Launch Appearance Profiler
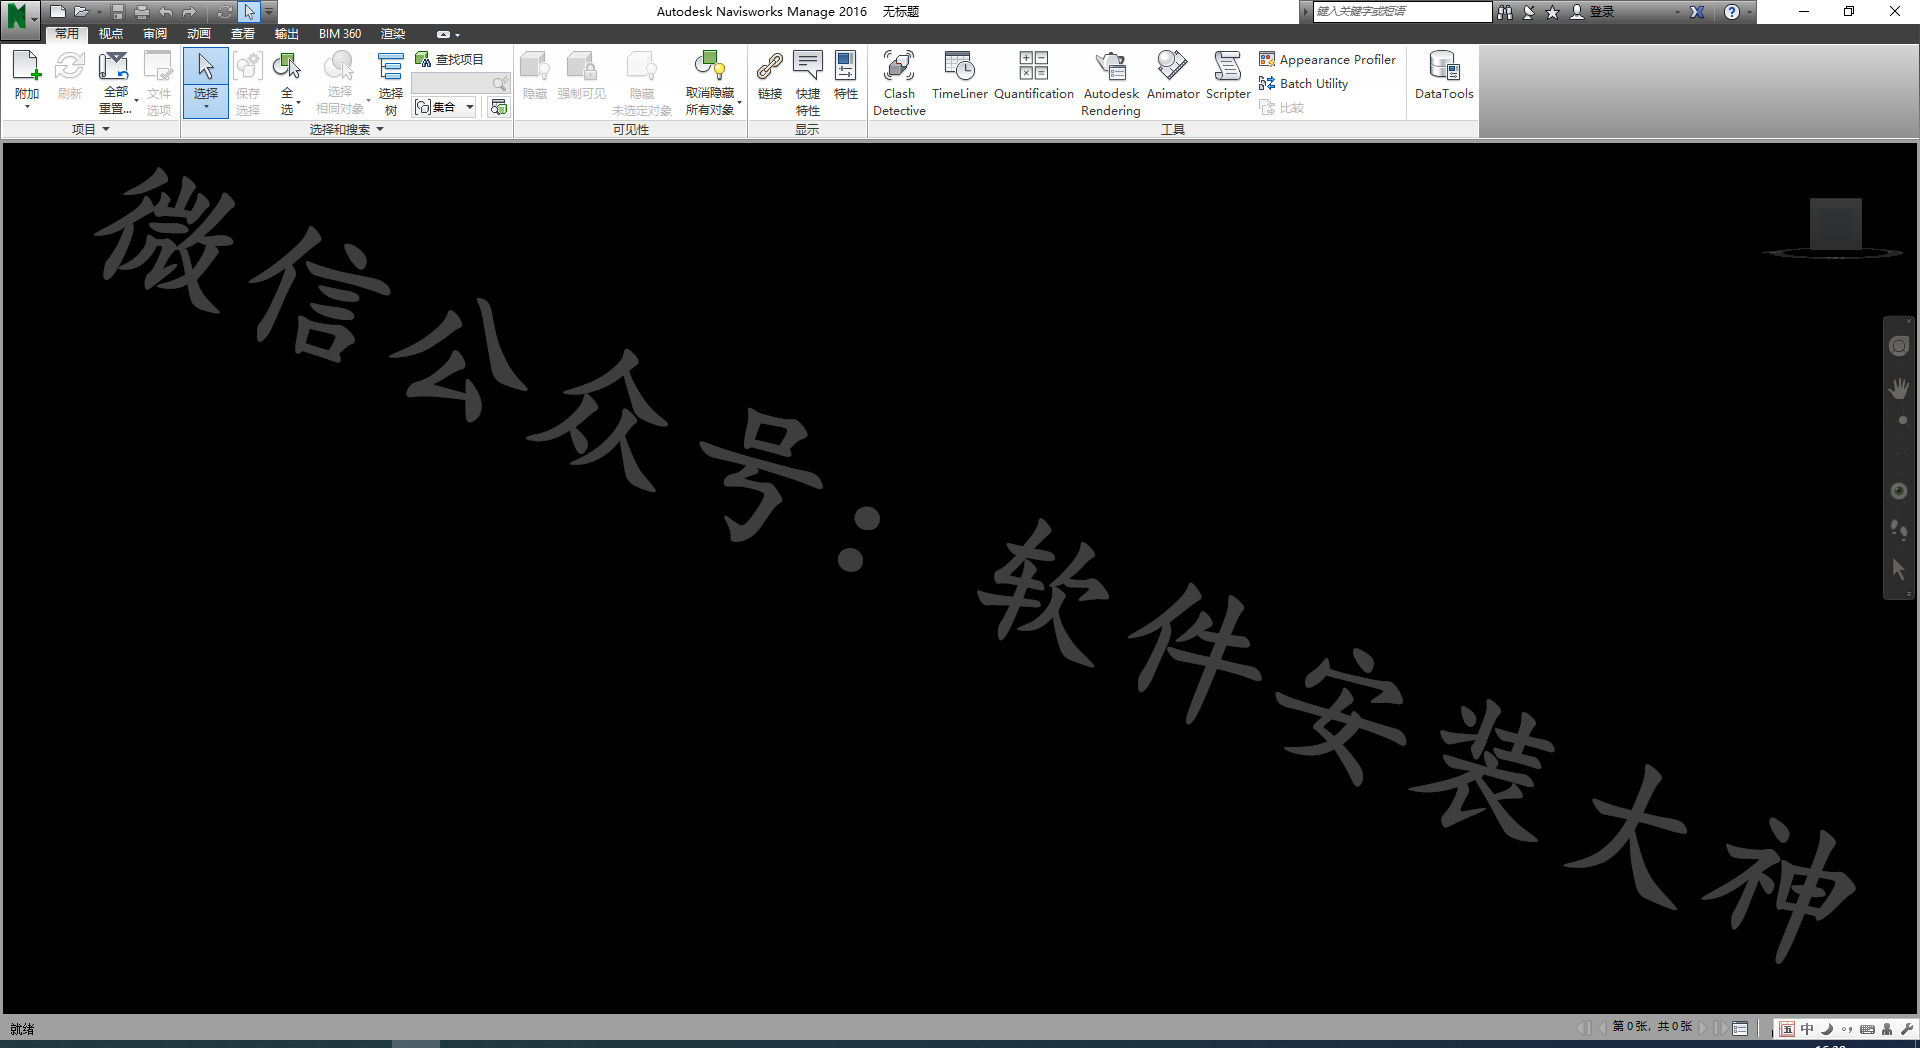 coord(1327,60)
